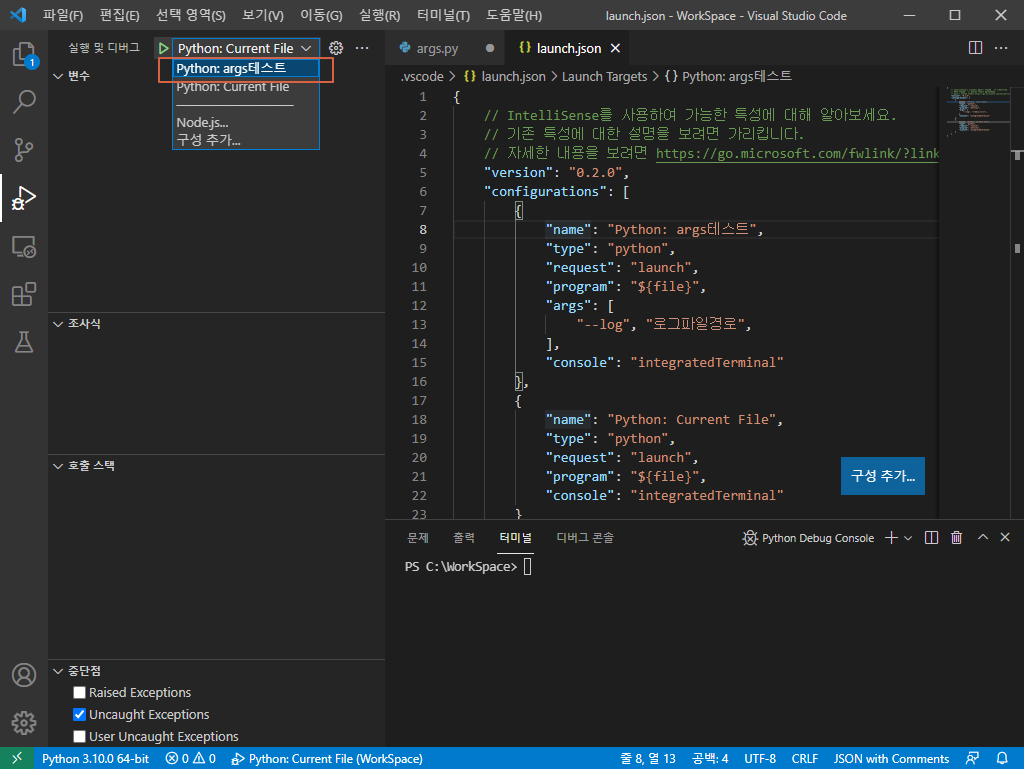Image resolution: width=1024 pixels, height=769 pixels.
Task: Enable User Uncaught Exceptions breakpoint
Action: [x=80, y=736]
